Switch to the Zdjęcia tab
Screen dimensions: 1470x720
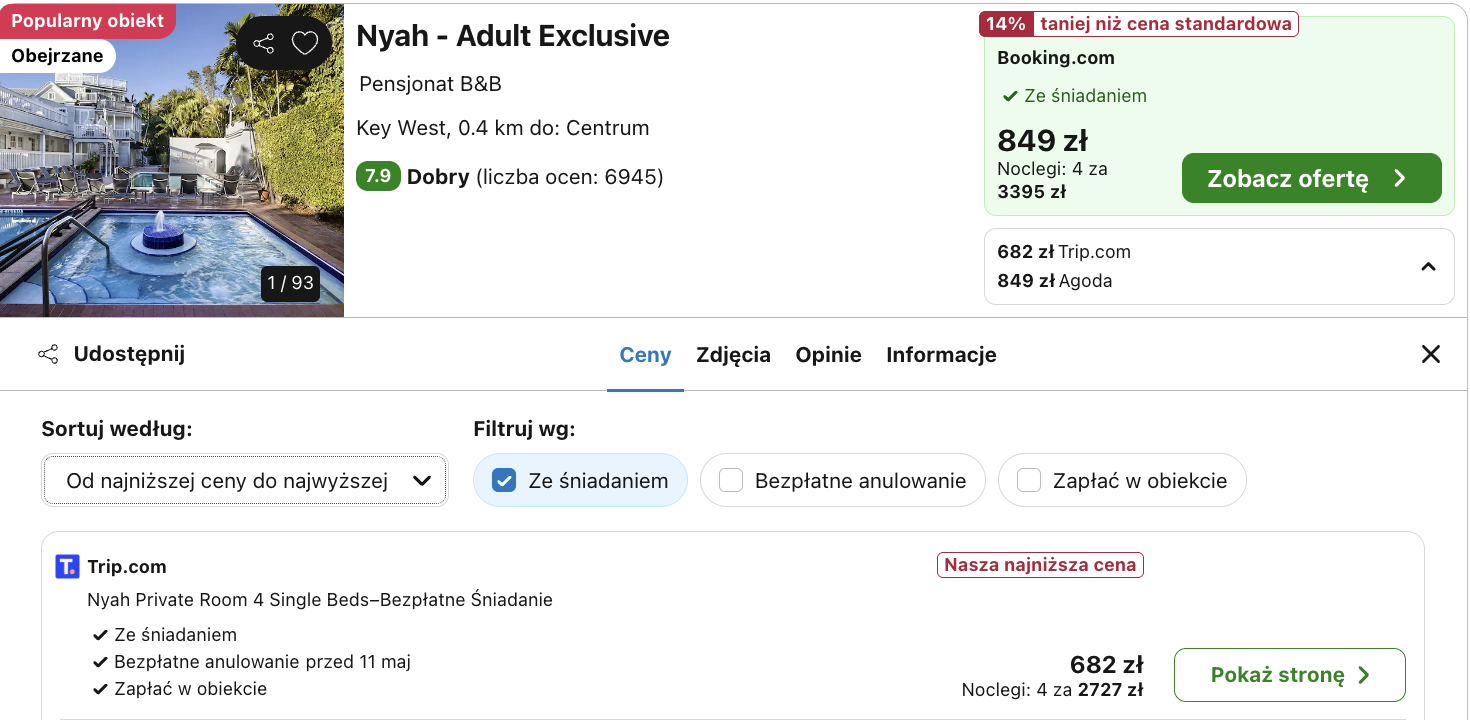[733, 355]
